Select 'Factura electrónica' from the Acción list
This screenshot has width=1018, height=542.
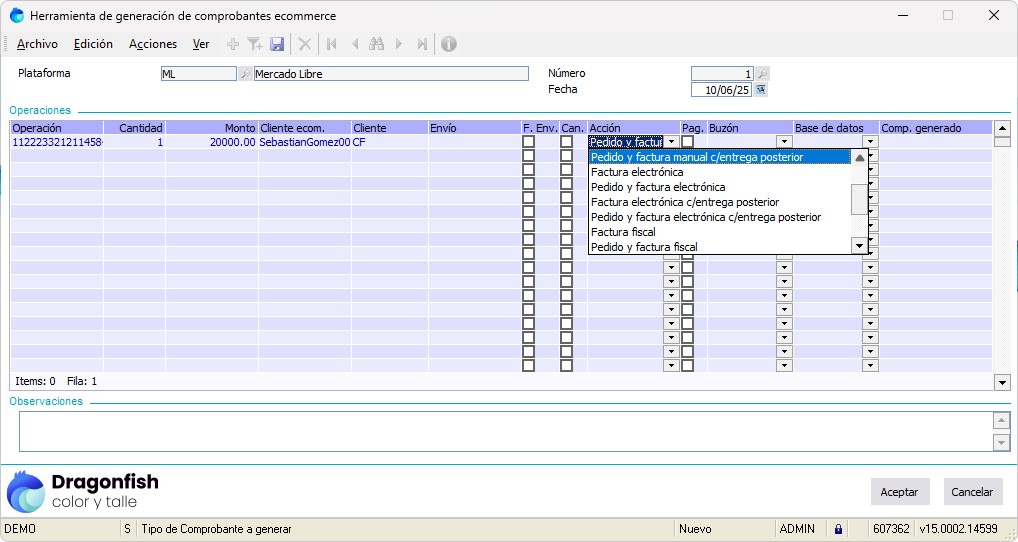[x=637, y=172]
